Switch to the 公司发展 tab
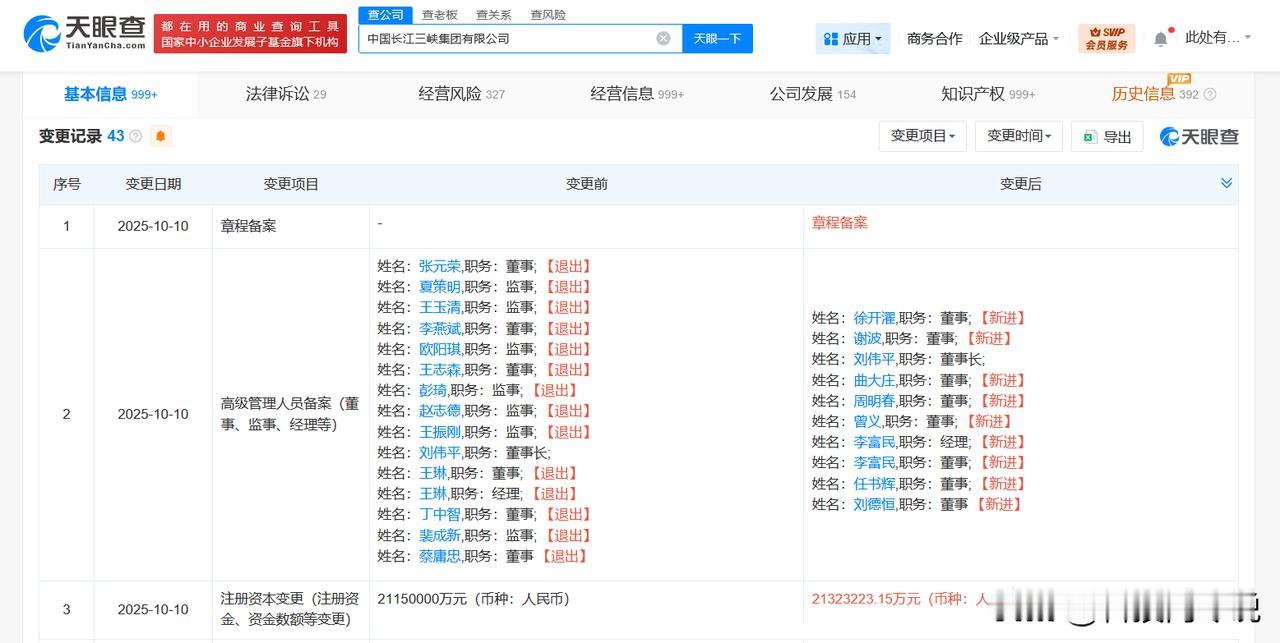This screenshot has height=643, width=1280. click(x=812, y=94)
